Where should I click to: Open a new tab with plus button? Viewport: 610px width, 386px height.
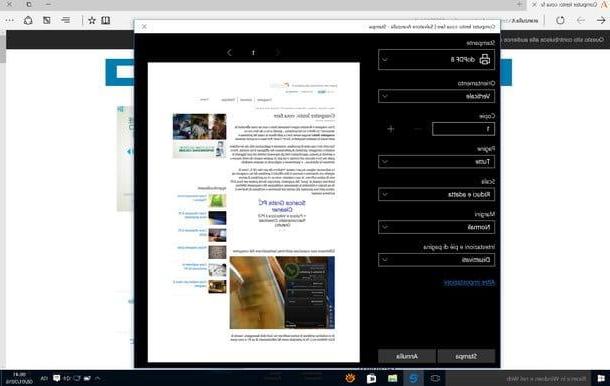click(x=520, y=5)
